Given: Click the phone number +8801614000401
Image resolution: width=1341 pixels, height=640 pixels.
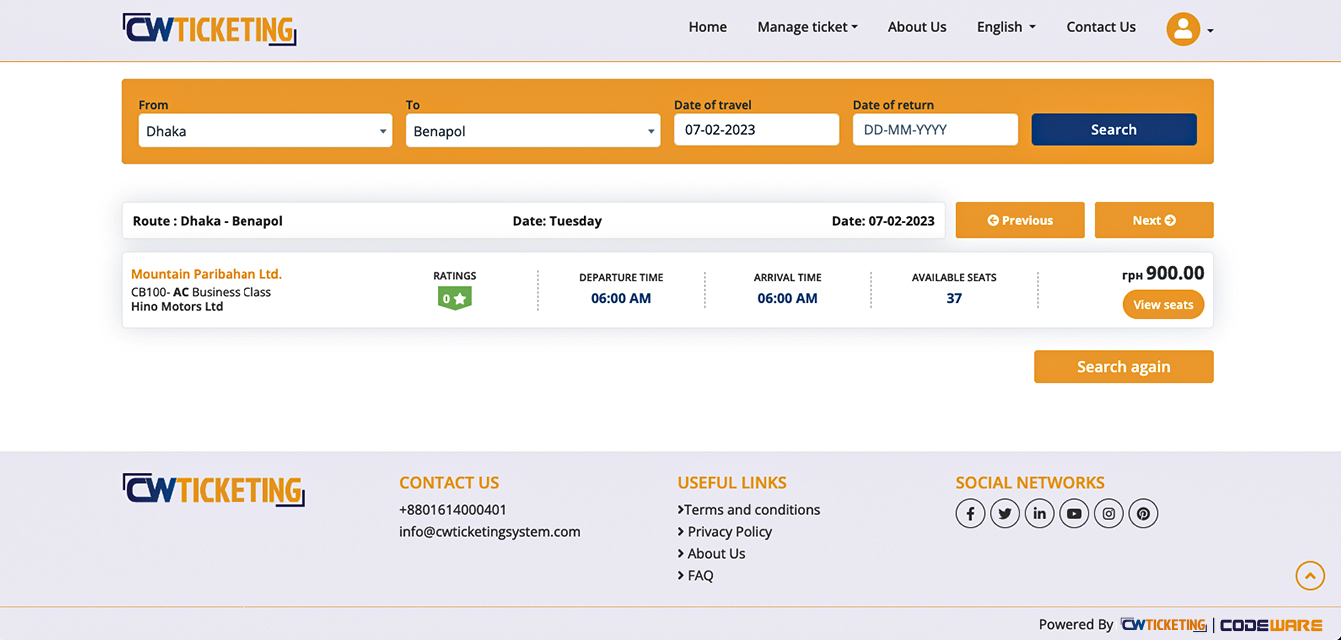Looking at the screenshot, I should [x=453, y=510].
